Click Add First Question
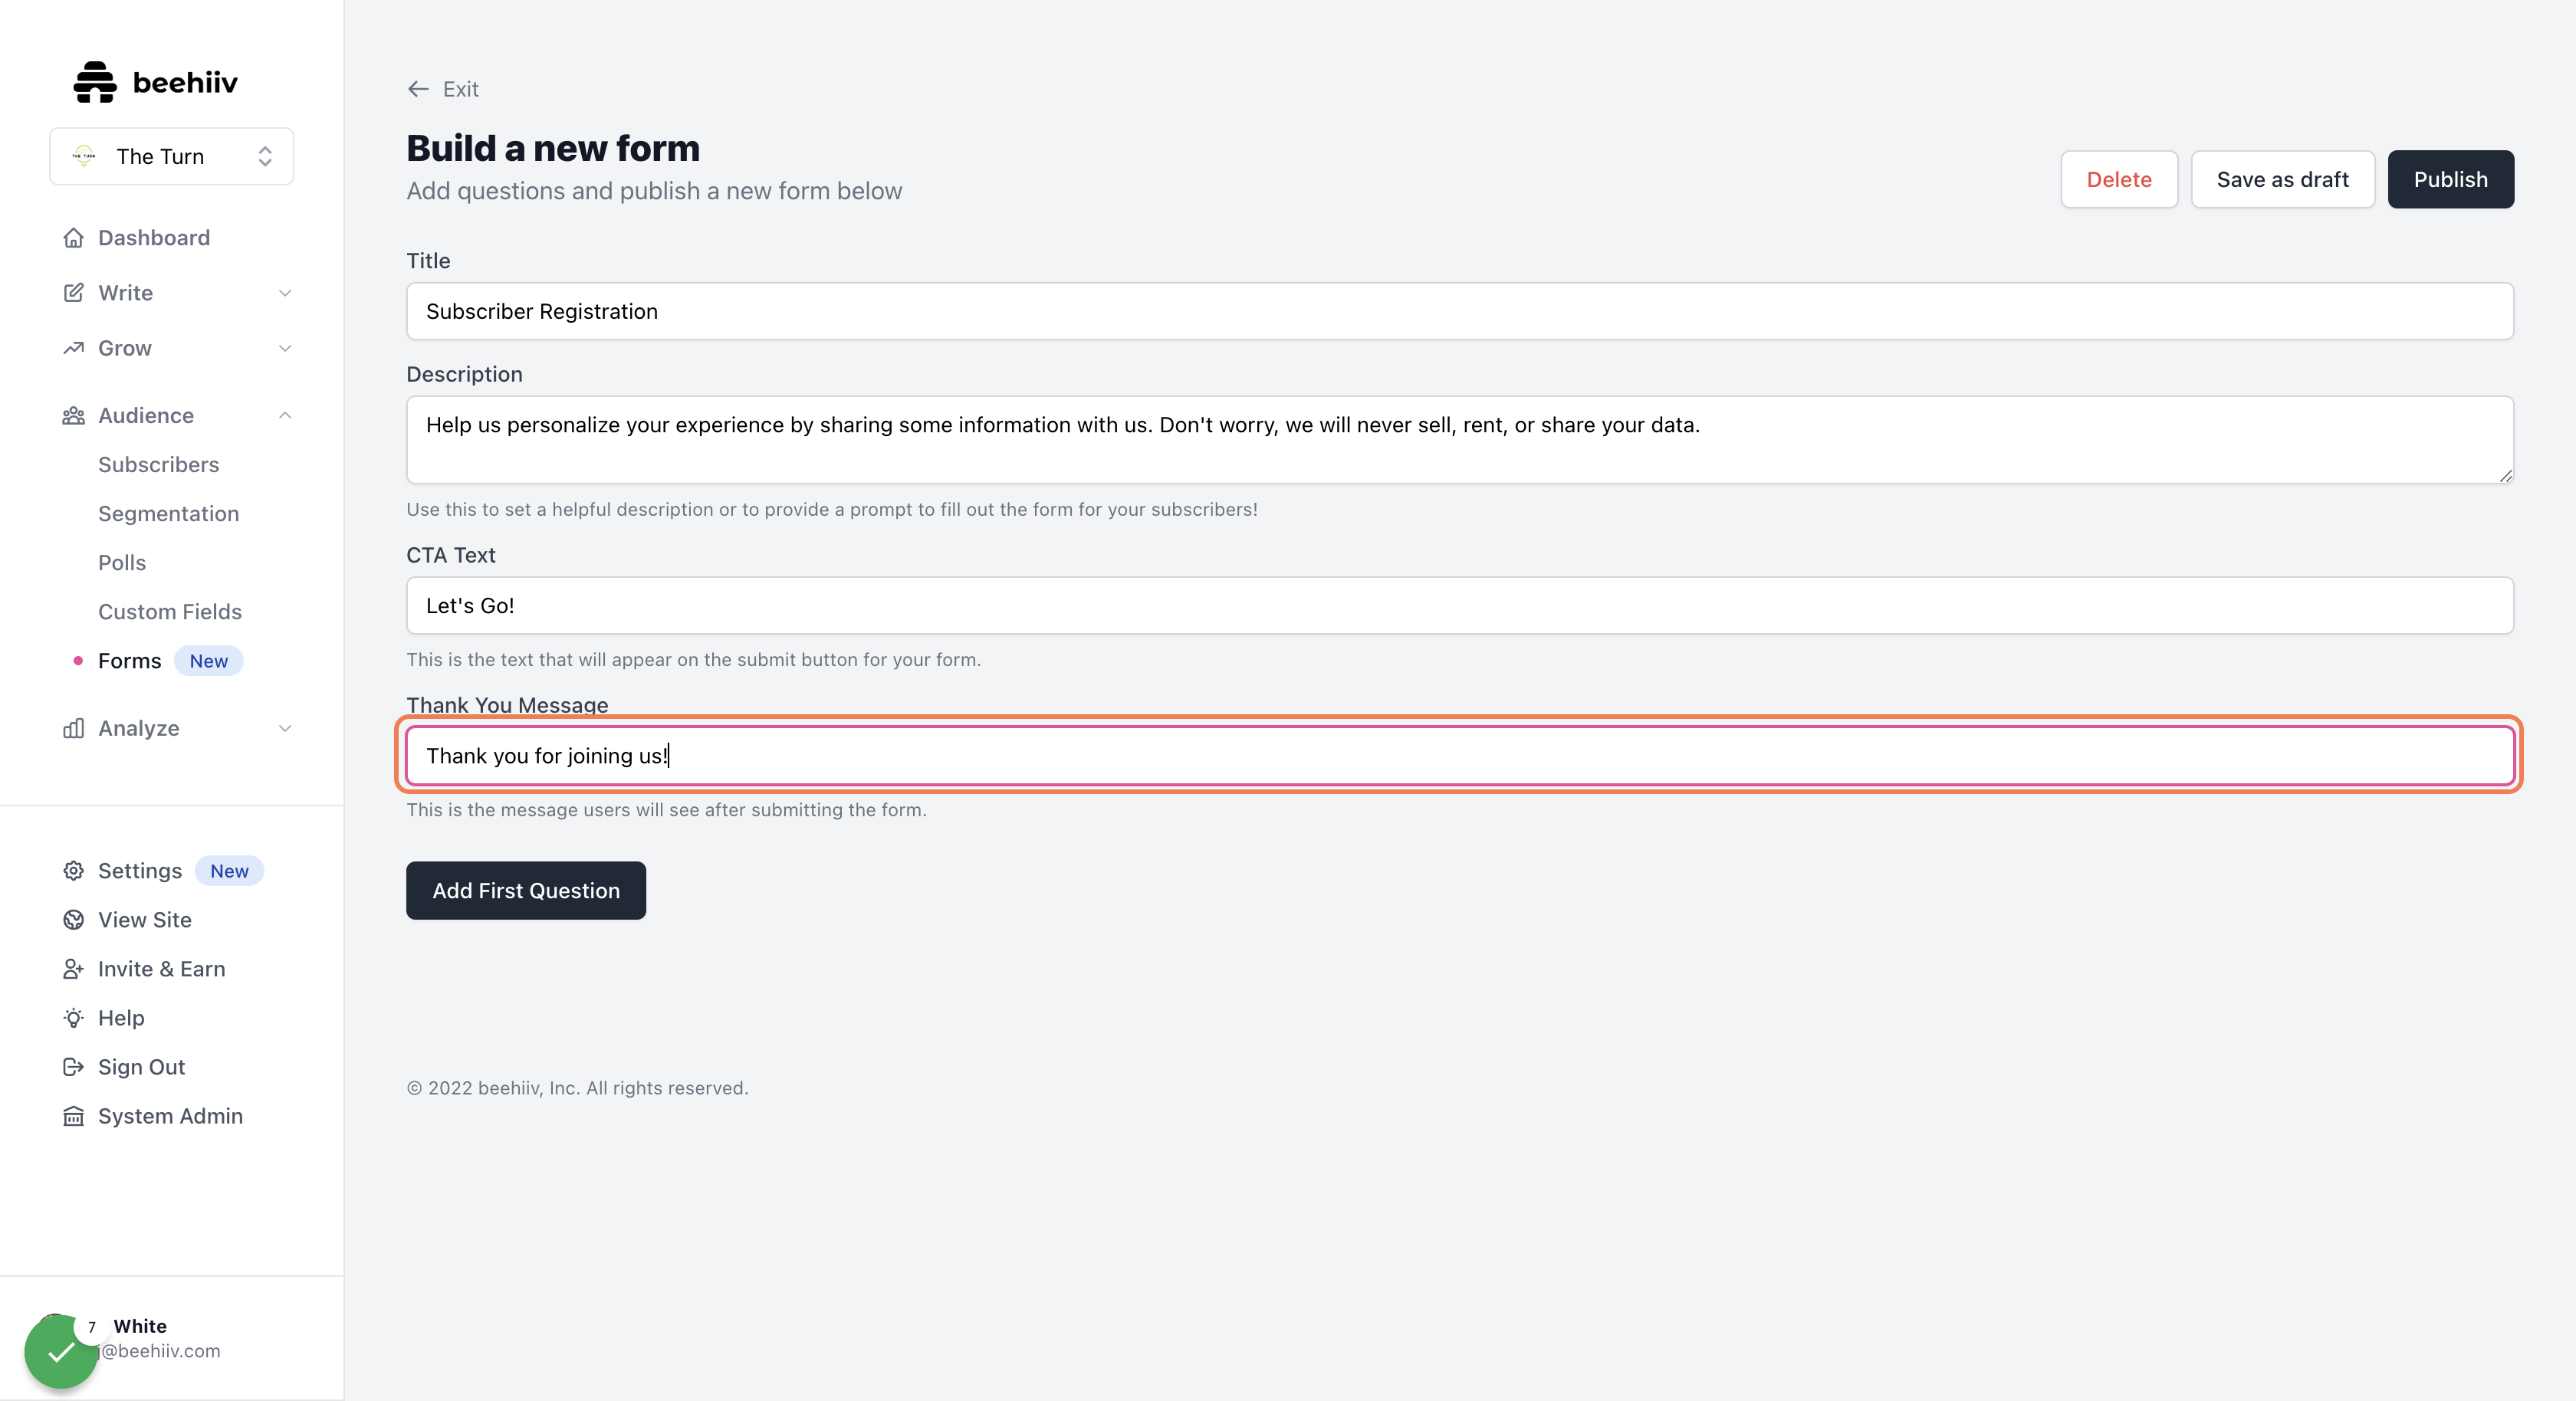 tap(526, 890)
